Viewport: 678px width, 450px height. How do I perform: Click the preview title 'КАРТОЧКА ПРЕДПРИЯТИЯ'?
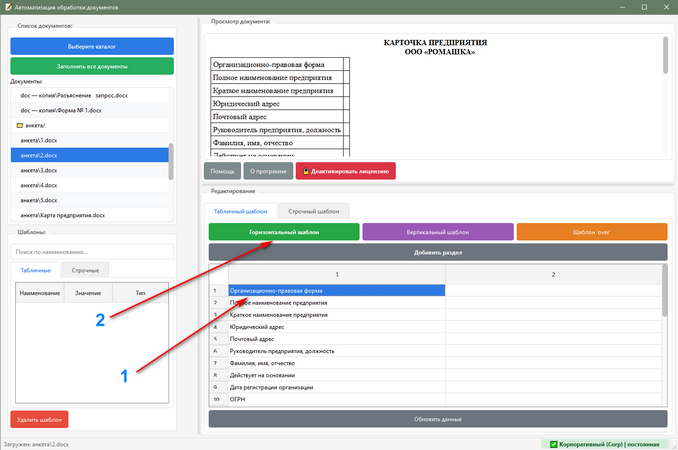(x=435, y=42)
